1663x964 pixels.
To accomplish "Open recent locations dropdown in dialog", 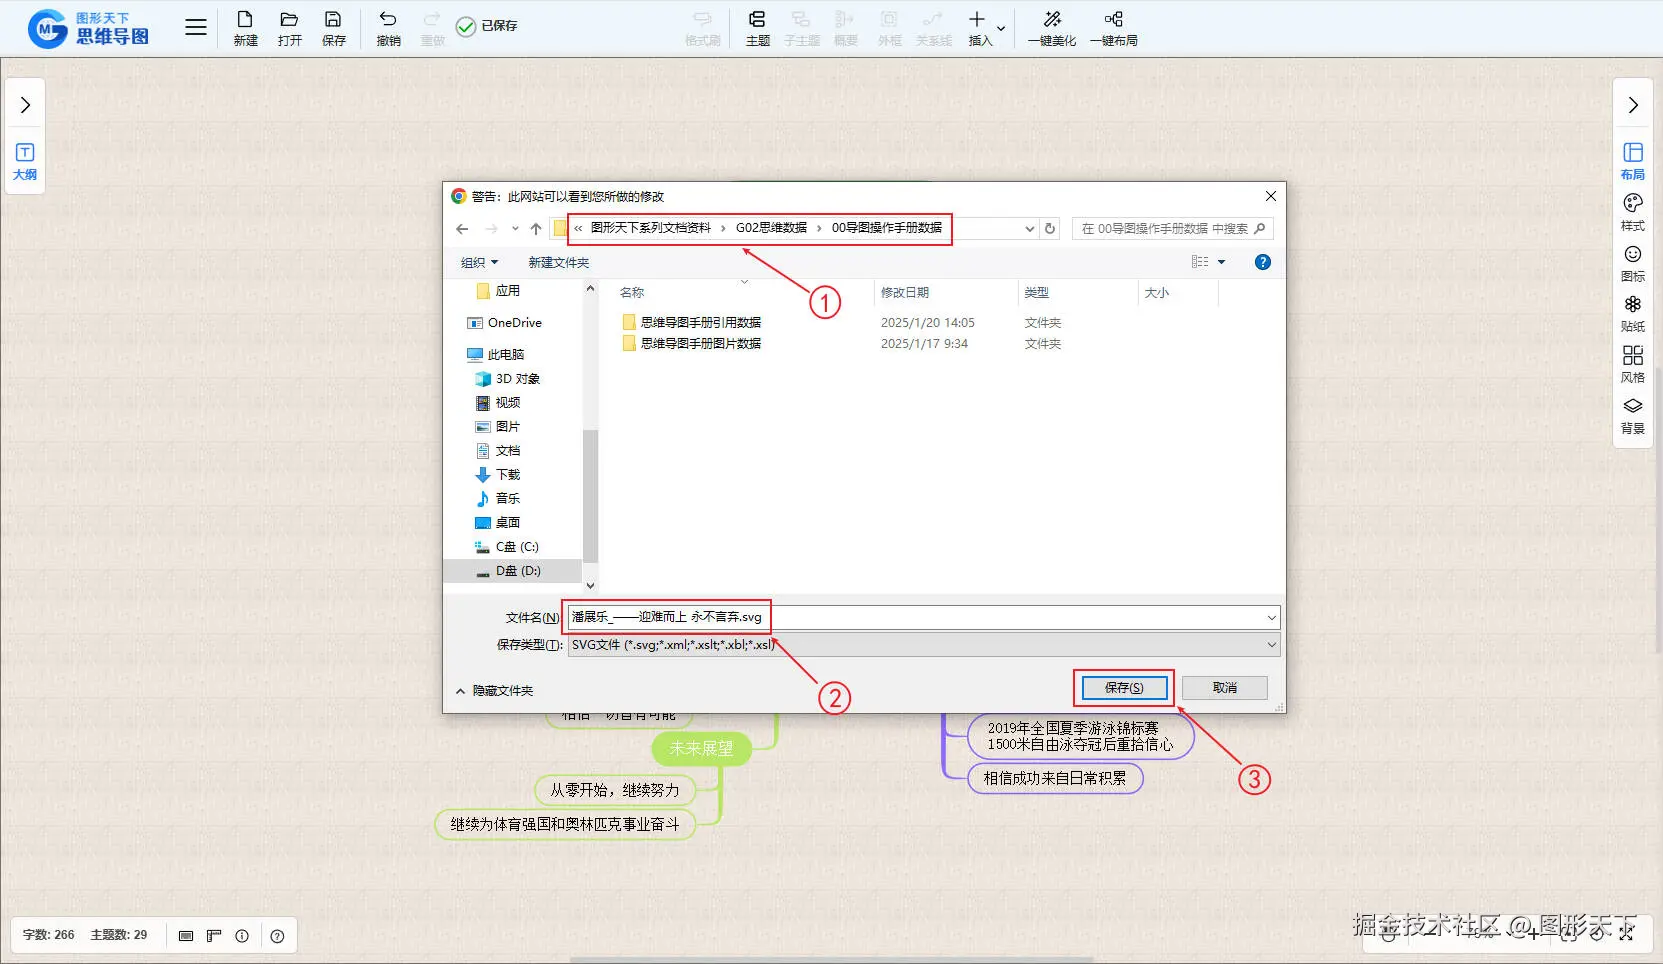I will 515,229.
